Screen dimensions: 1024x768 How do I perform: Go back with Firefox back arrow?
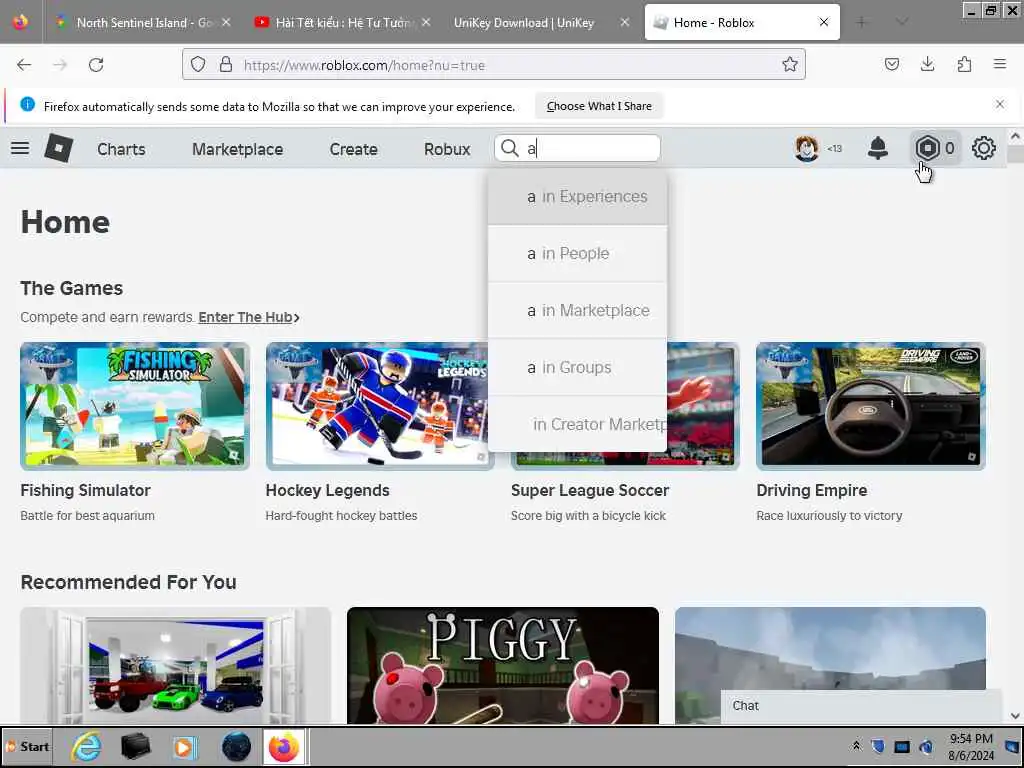pyautogui.click(x=24, y=65)
